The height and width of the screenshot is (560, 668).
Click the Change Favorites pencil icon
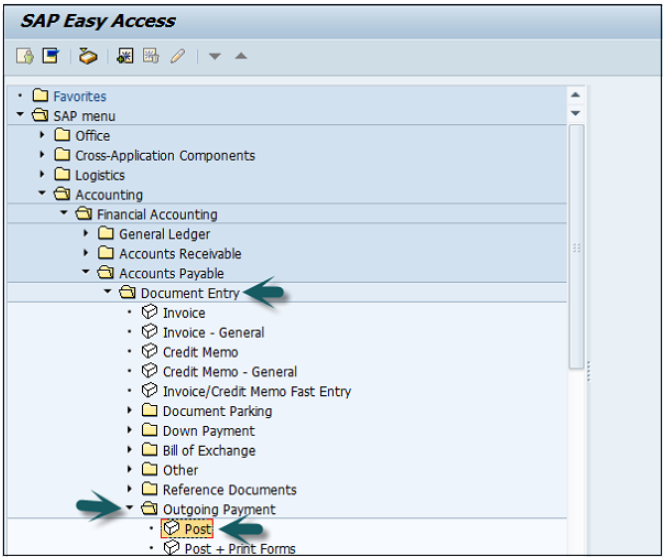[x=177, y=56]
